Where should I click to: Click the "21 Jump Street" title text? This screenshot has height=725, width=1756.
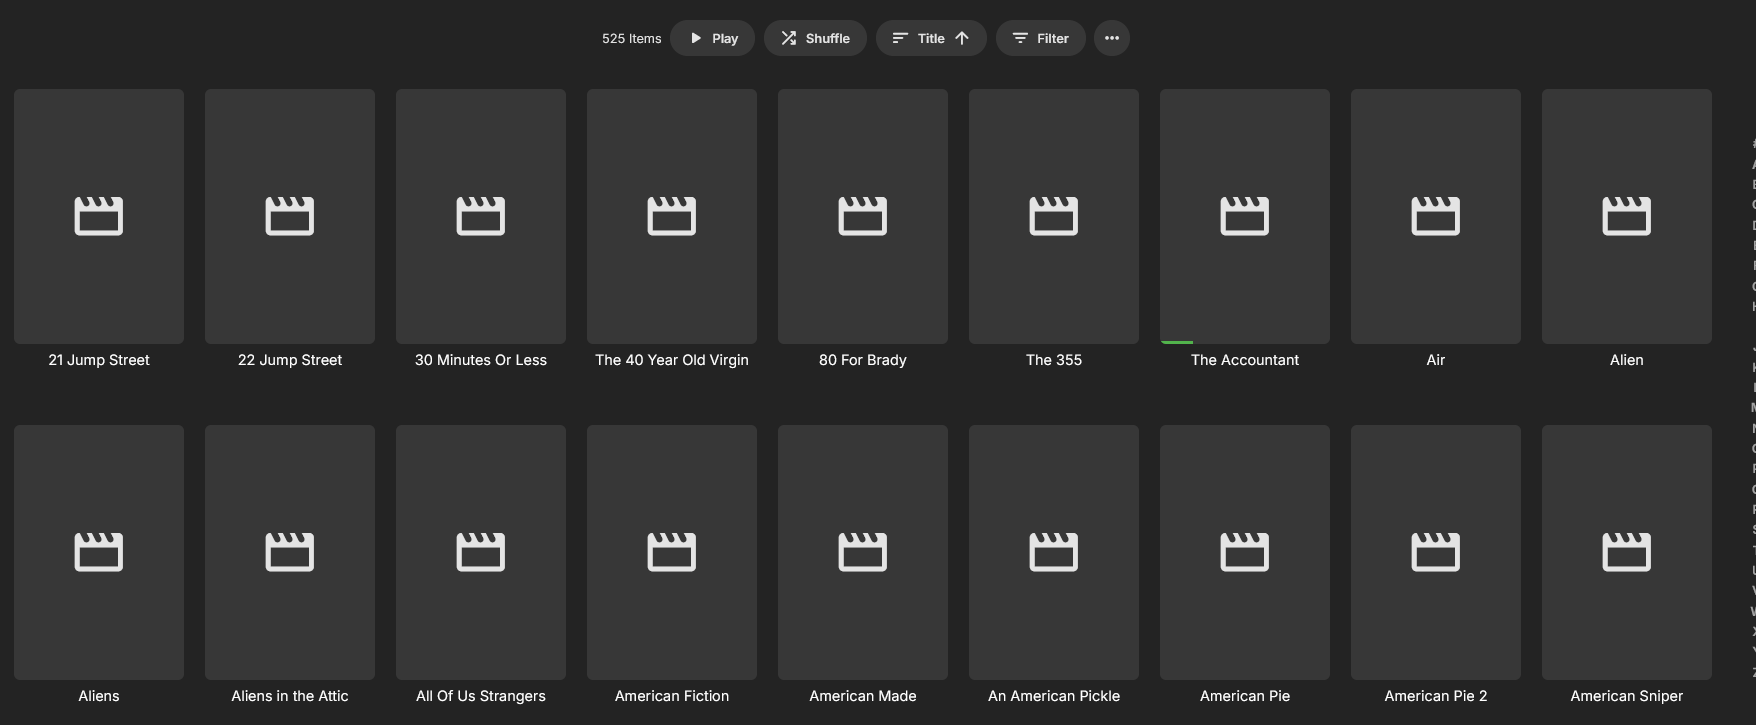tap(99, 360)
